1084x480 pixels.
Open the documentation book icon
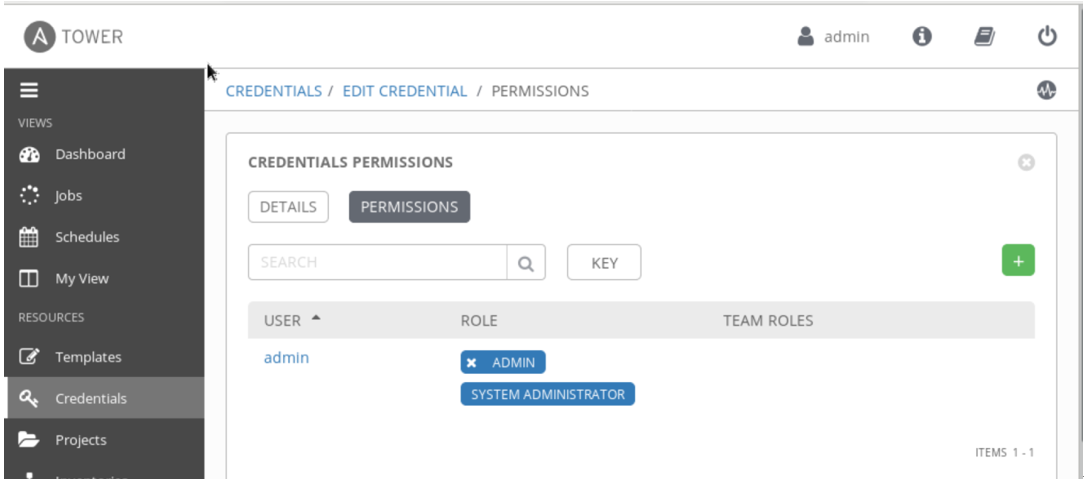(984, 37)
